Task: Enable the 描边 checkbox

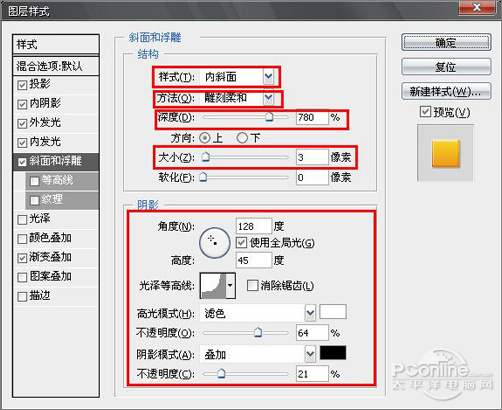Action: [x=22, y=297]
